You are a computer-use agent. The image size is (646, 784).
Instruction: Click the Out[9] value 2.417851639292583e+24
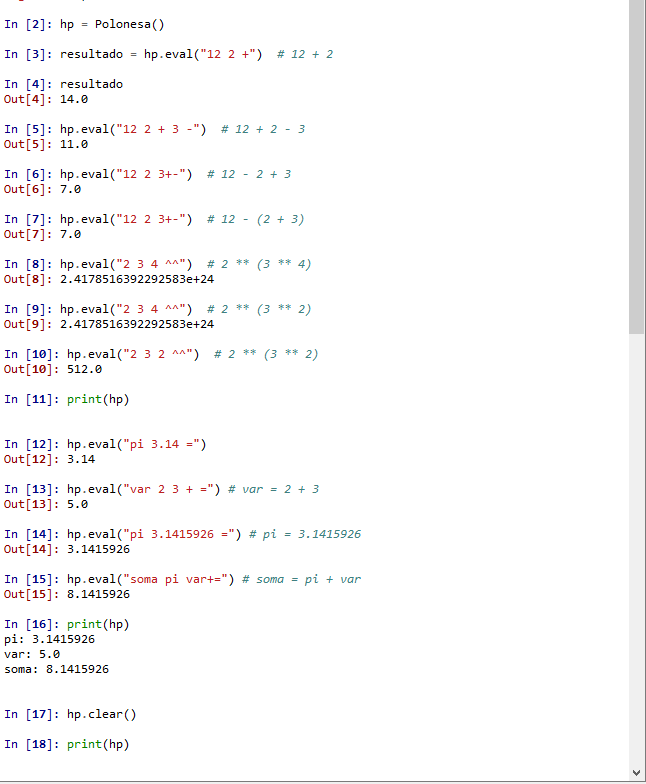(x=137, y=324)
